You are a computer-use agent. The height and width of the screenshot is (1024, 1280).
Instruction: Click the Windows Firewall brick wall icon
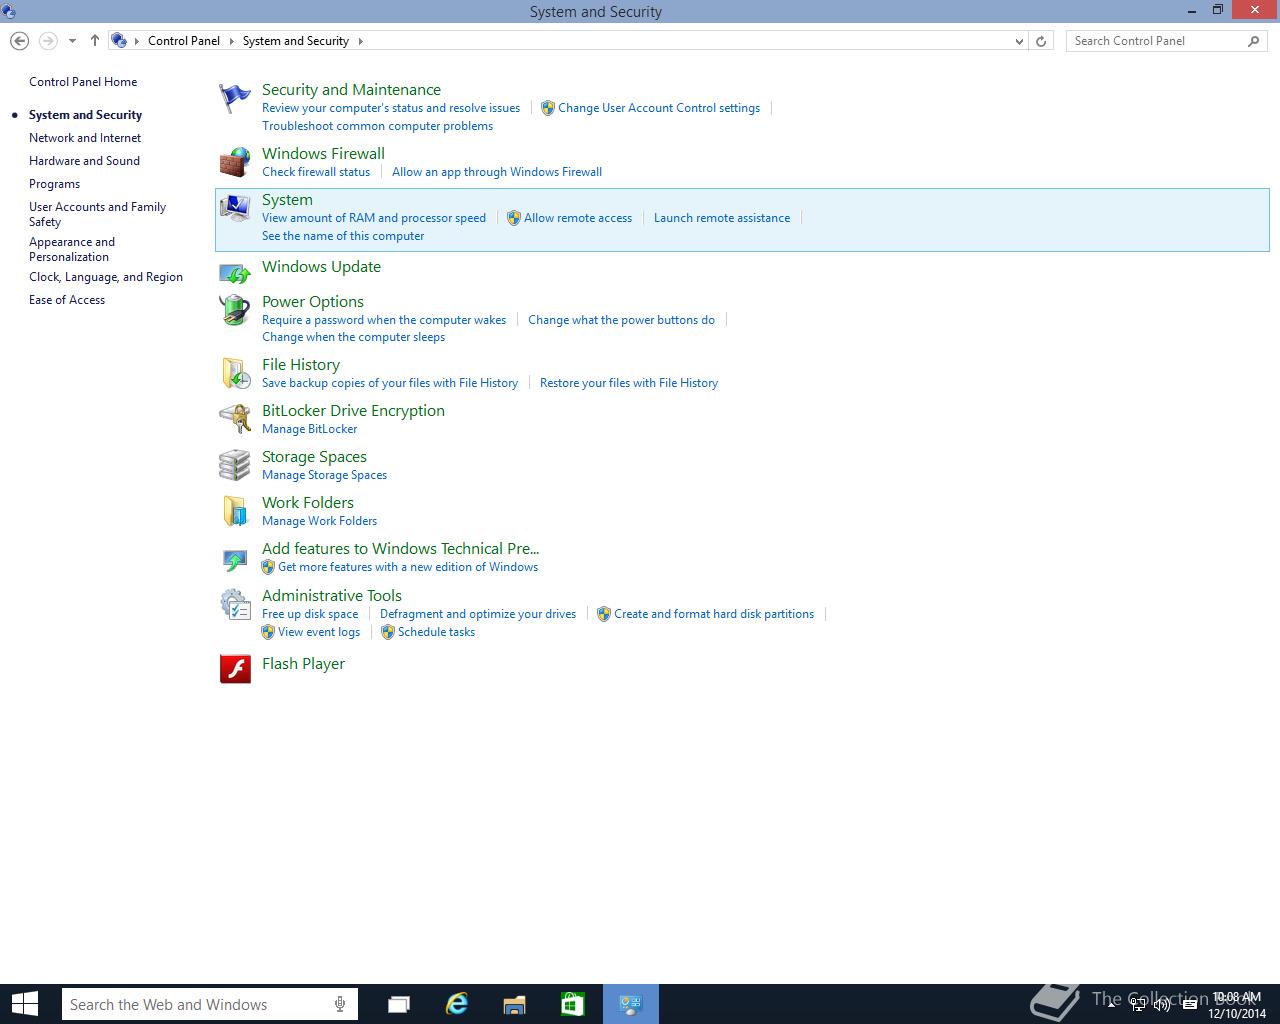coord(235,162)
